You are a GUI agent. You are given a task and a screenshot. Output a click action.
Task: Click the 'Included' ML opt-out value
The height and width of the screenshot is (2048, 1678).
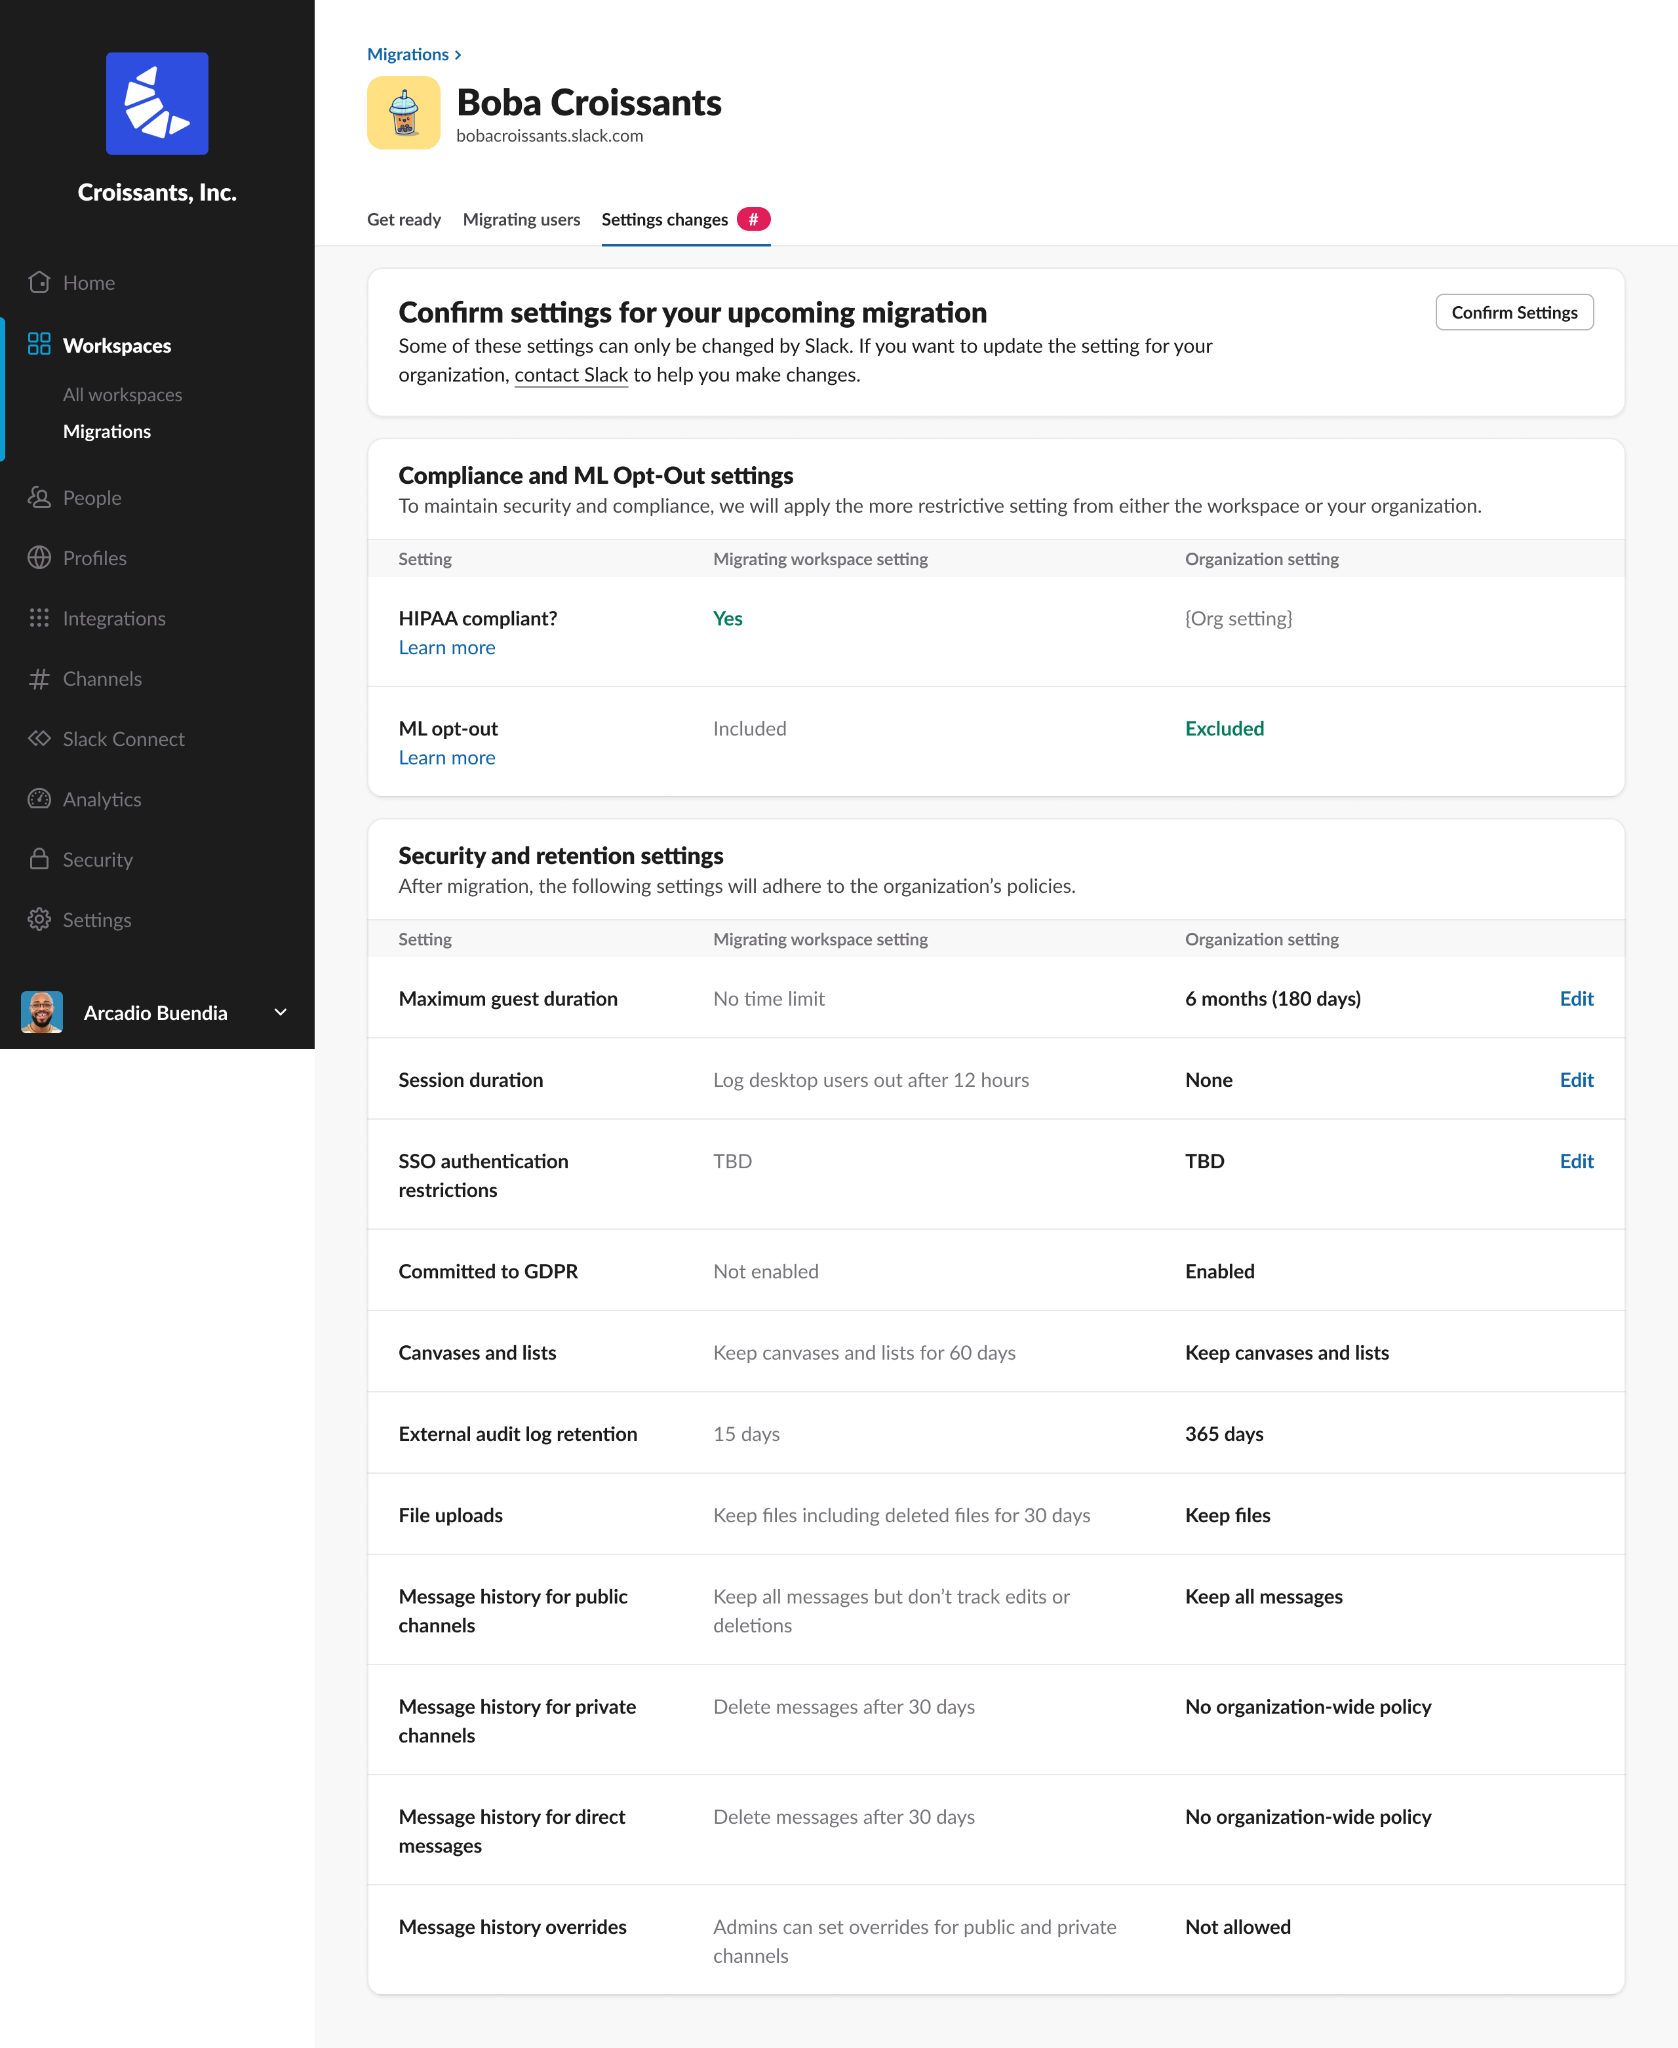click(x=750, y=728)
